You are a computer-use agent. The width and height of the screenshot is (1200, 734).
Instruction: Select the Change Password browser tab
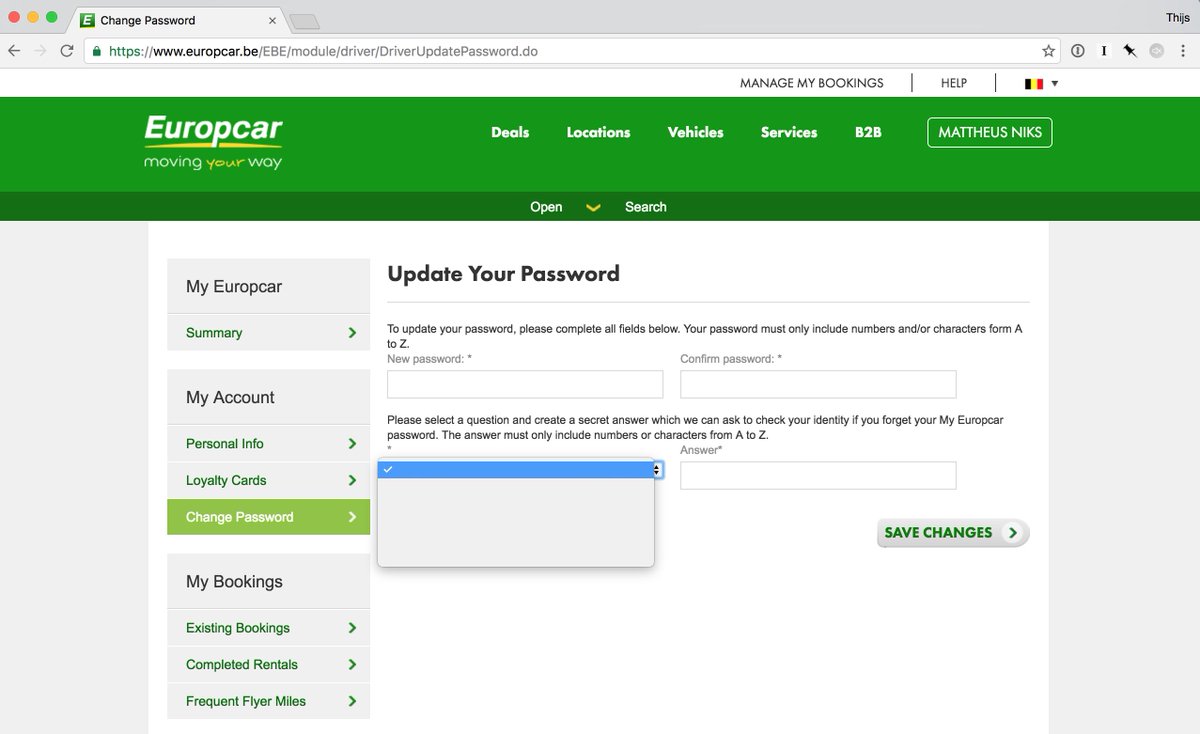coord(178,20)
